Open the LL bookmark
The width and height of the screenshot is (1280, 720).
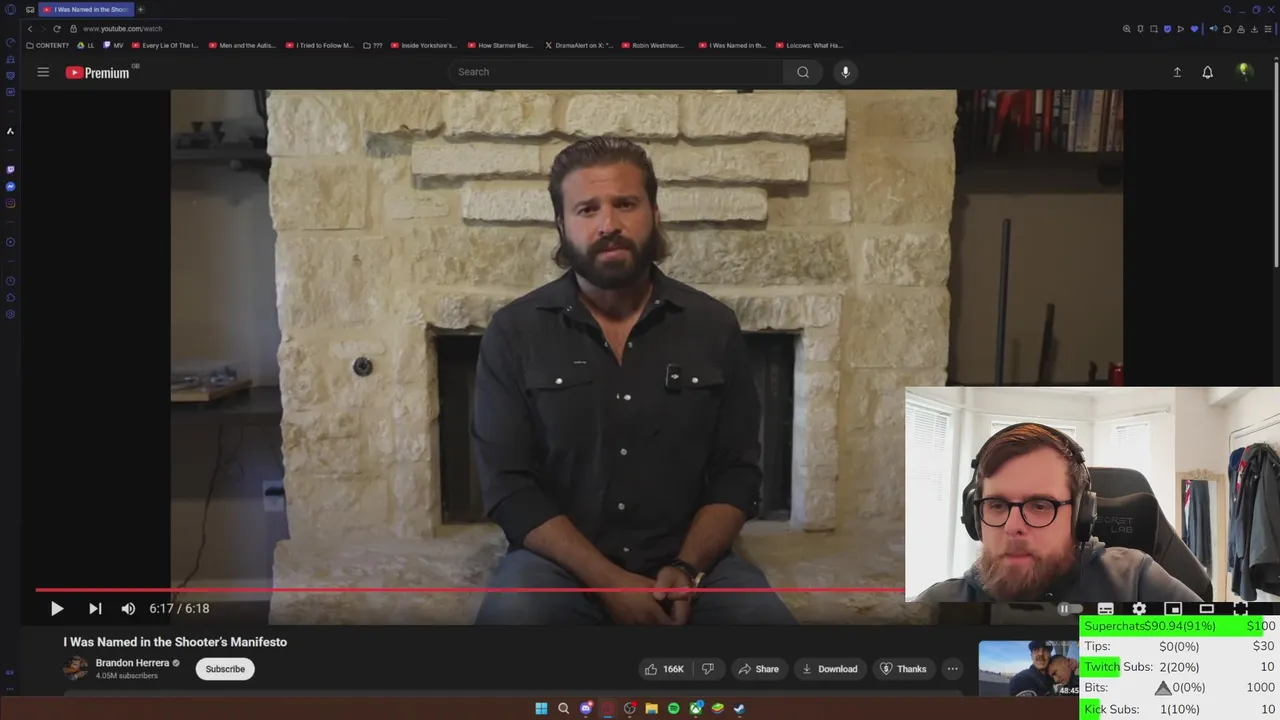86,45
